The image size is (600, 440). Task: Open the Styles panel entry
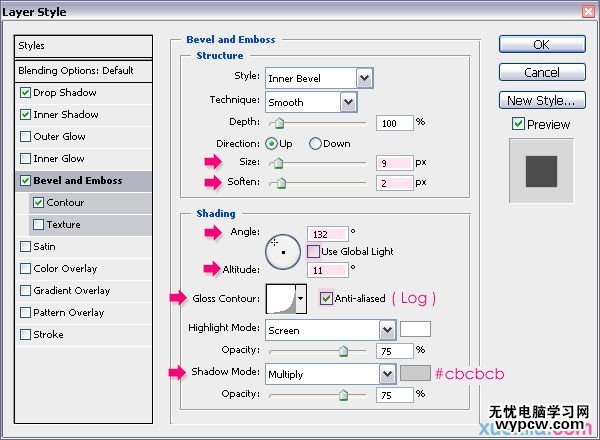point(83,46)
